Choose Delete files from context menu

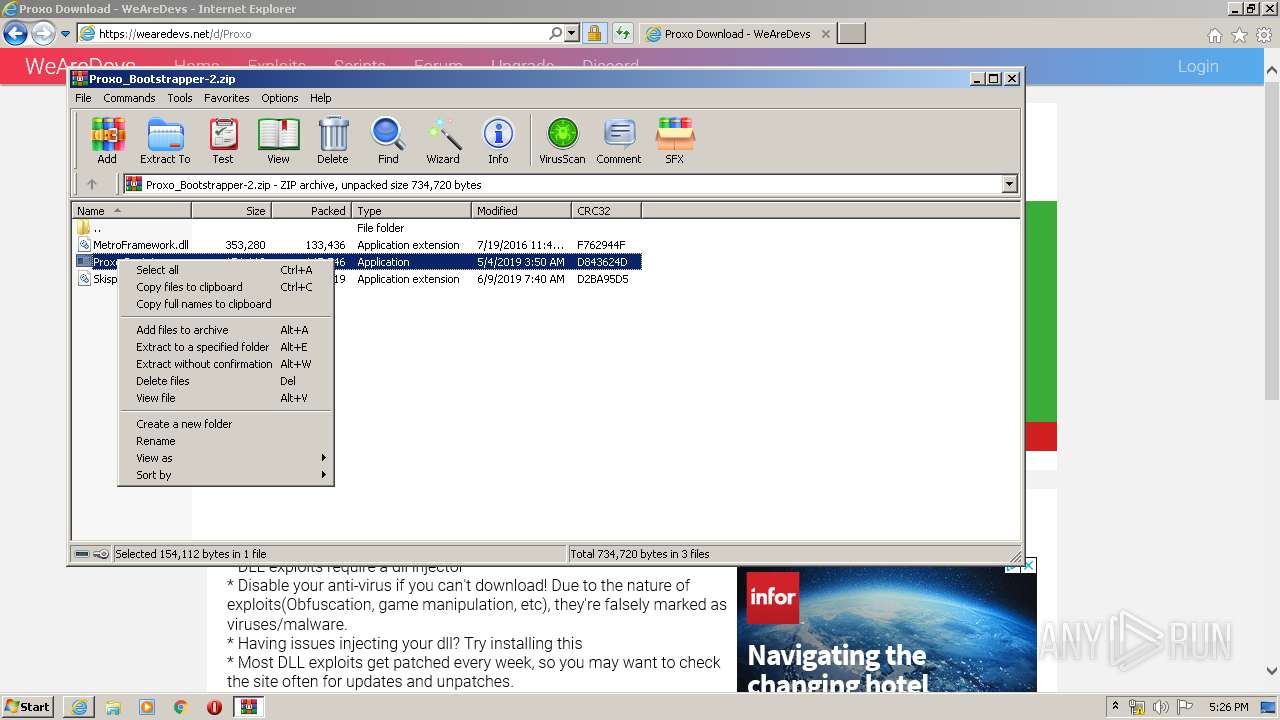(226, 381)
